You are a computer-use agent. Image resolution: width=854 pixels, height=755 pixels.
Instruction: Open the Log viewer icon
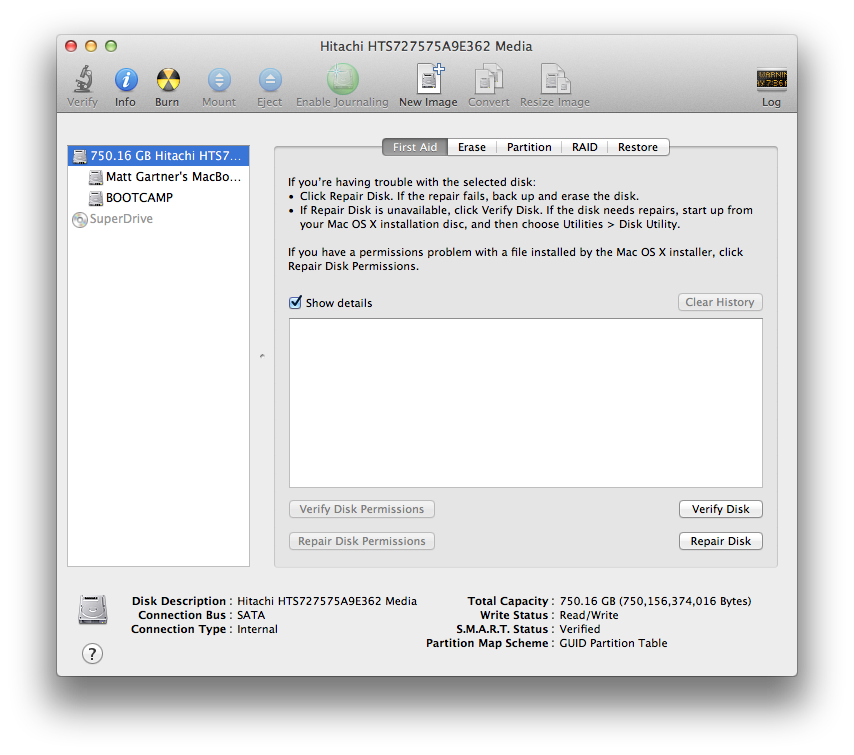771,79
